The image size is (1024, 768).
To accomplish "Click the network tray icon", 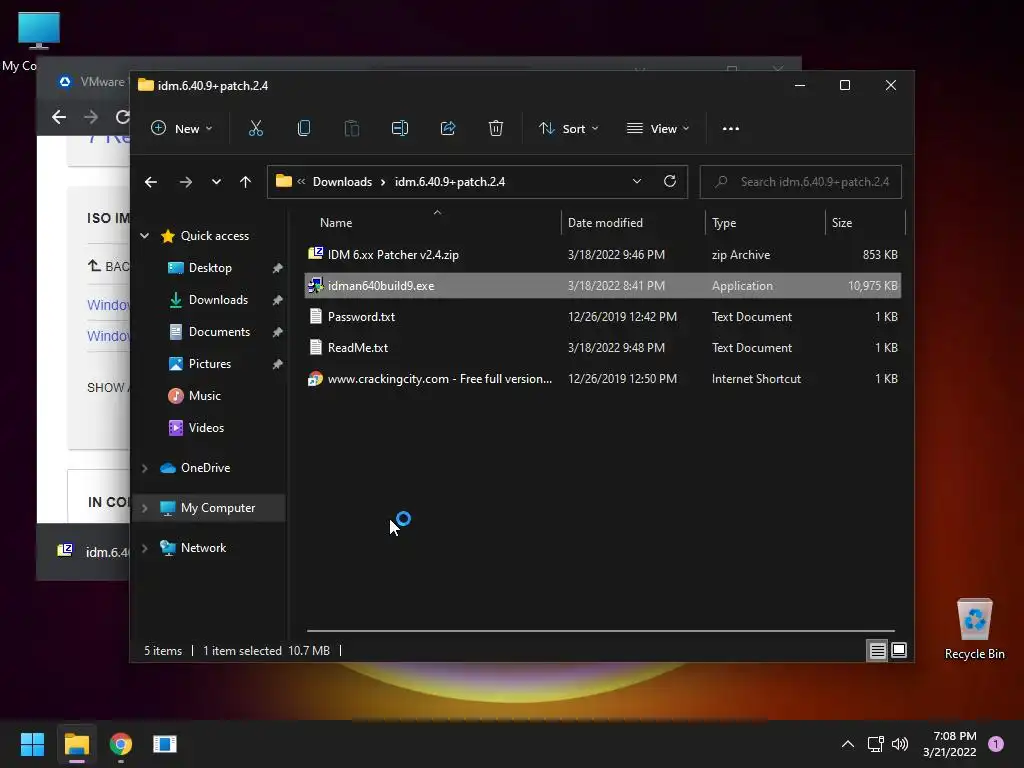I will pos(875,744).
